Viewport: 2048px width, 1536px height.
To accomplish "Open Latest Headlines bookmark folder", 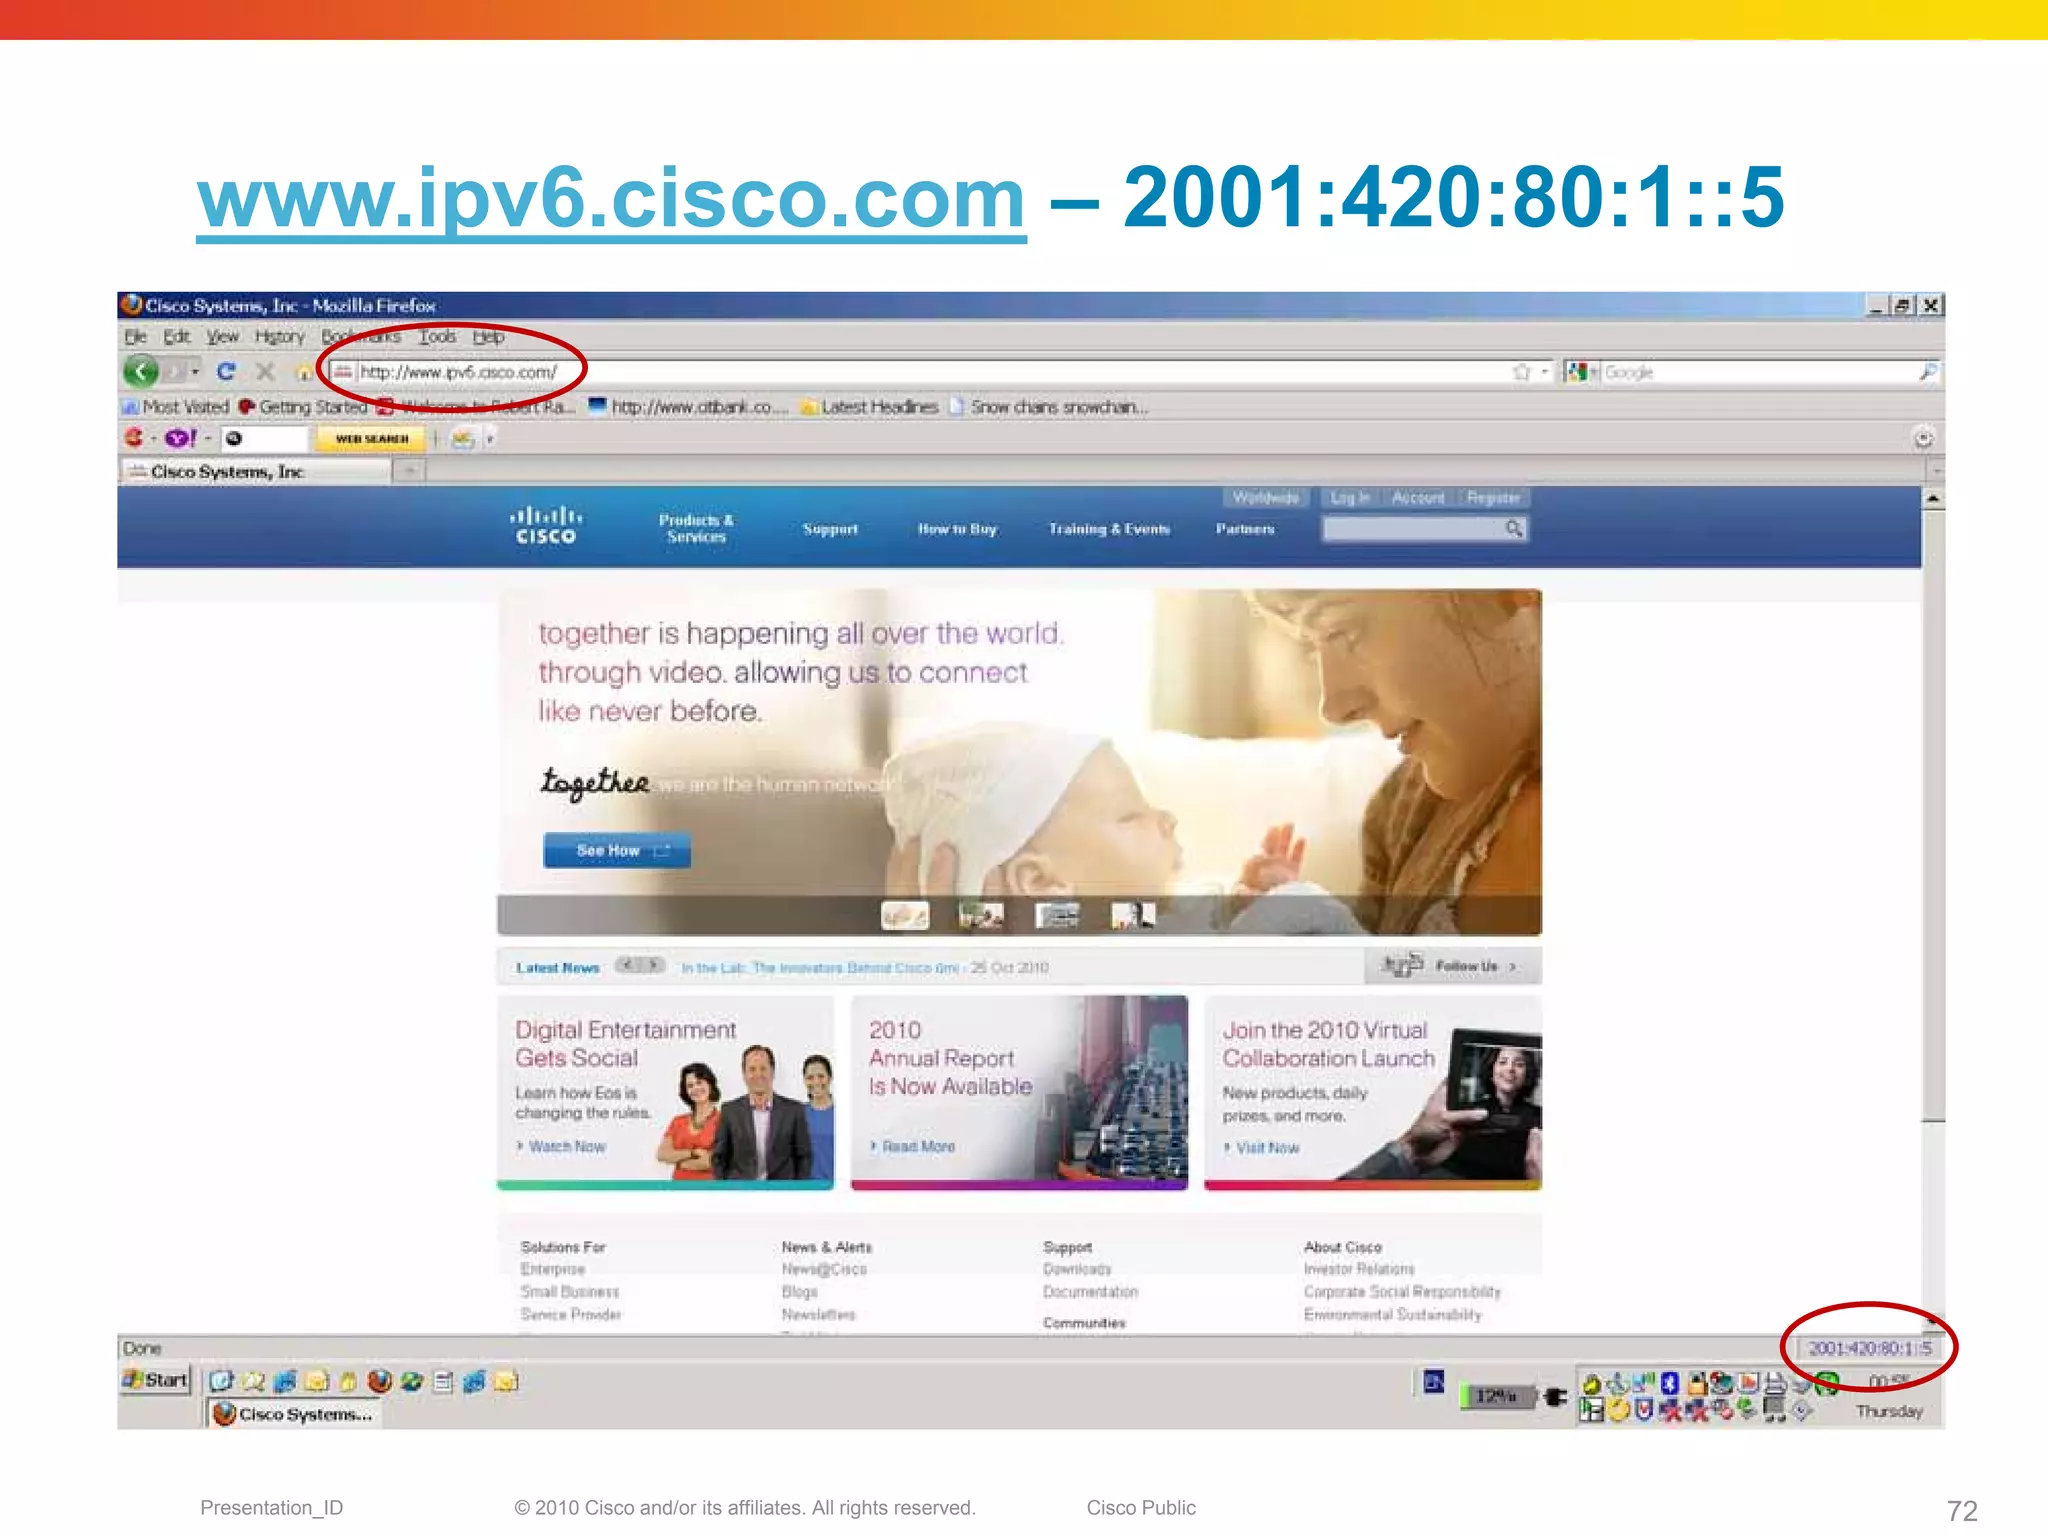I will point(870,407).
